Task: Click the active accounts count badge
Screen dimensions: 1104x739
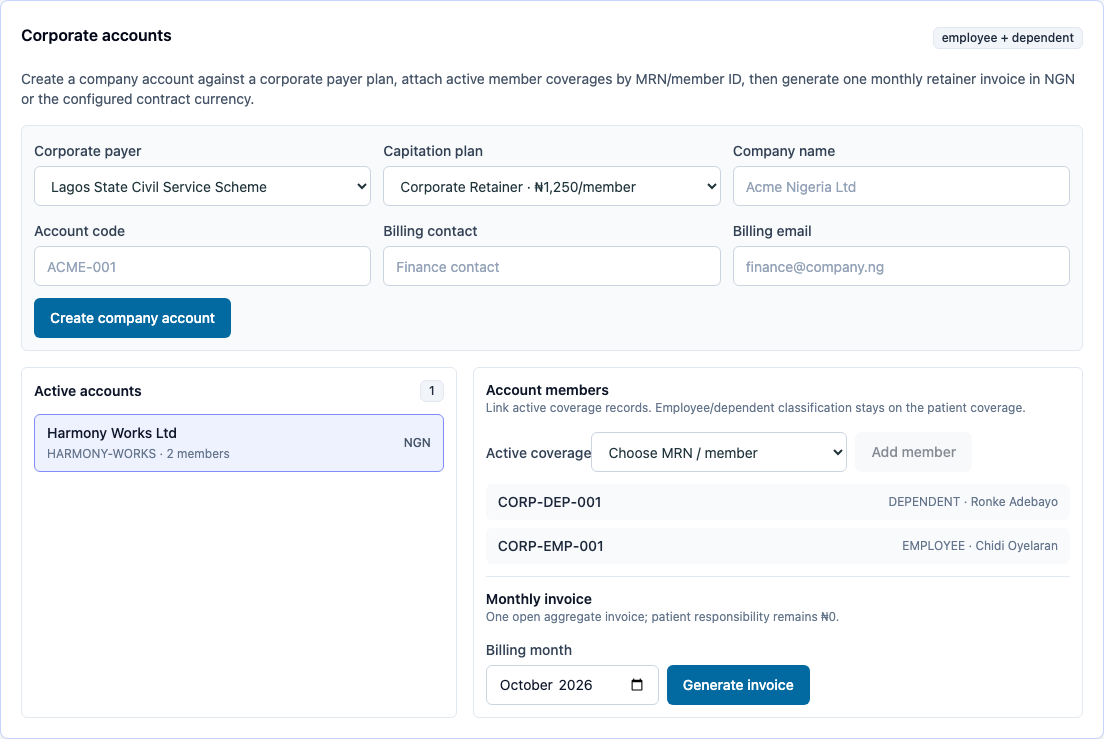Action: (432, 391)
